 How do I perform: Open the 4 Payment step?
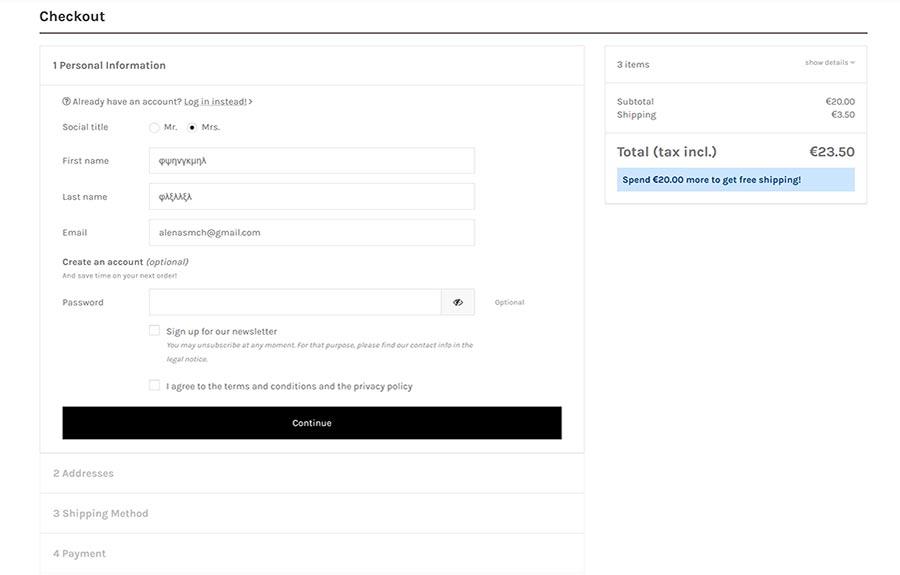pyautogui.click(x=312, y=554)
